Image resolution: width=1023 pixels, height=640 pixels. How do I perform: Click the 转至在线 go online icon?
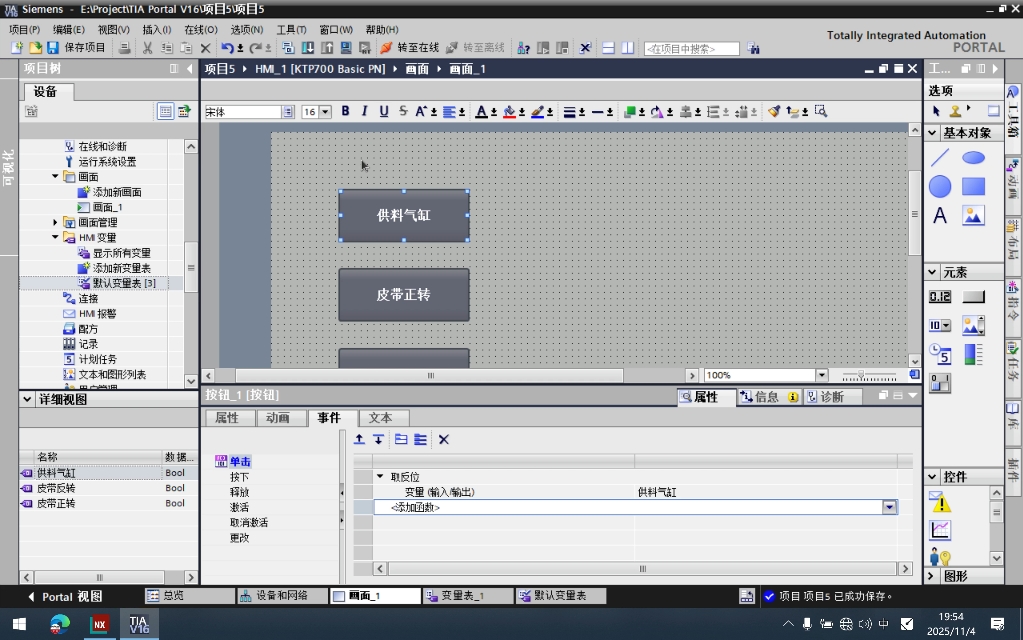[x=386, y=48]
